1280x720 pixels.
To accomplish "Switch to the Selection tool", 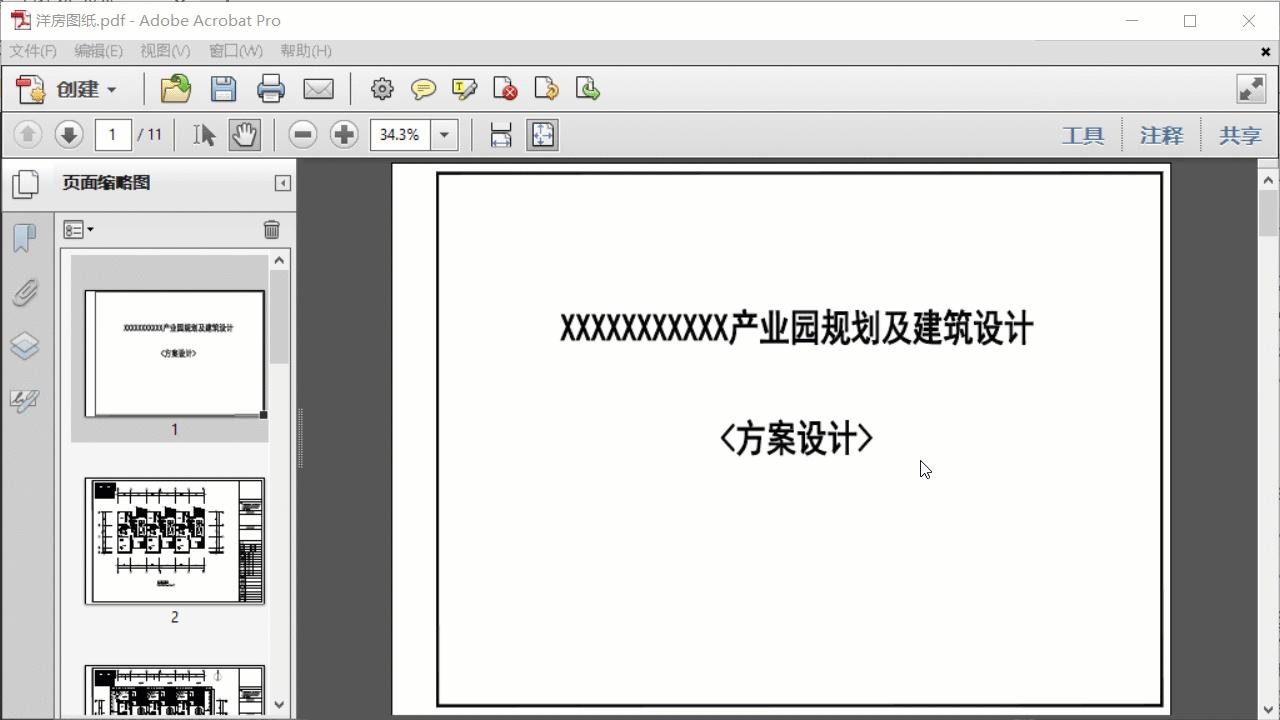I will [x=203, y=134].
